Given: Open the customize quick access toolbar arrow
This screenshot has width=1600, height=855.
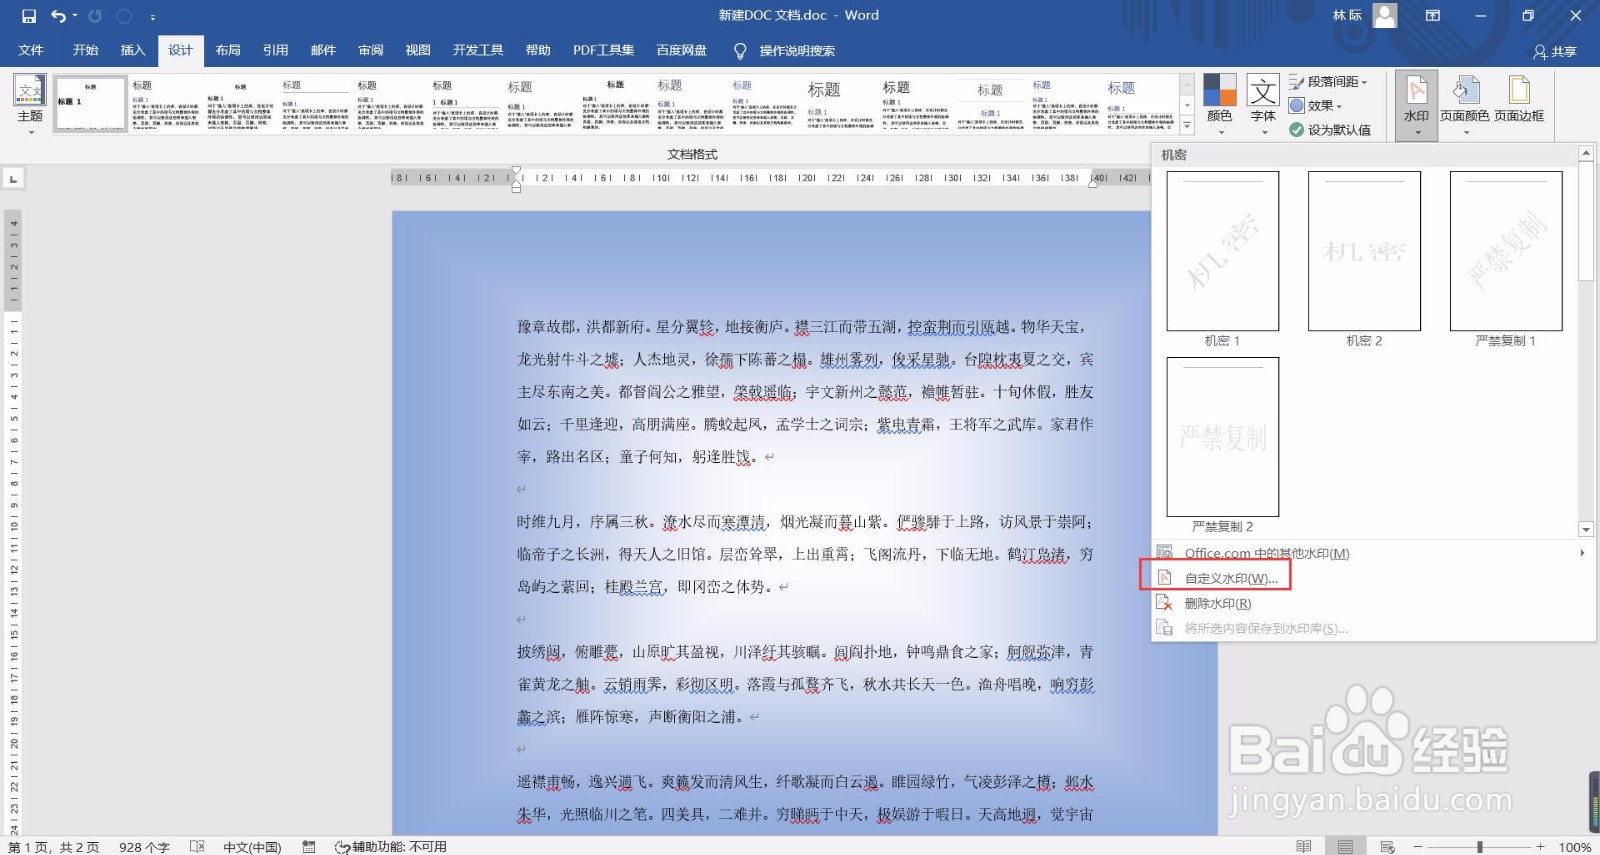Looking at the screenshot, I should (x=152, y=17).
